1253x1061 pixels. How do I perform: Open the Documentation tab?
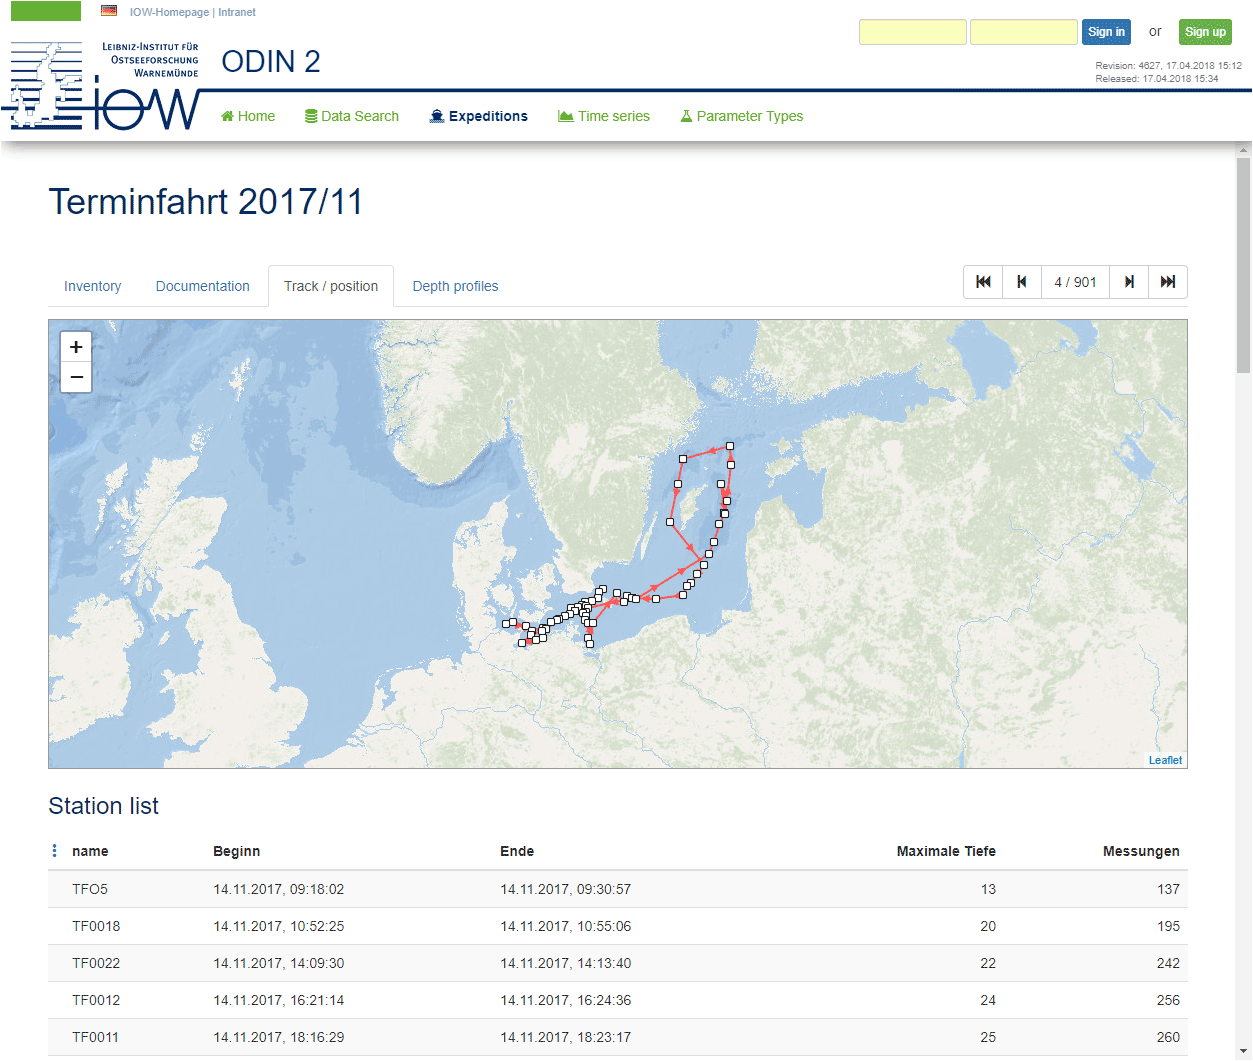[x=202, y=286]
